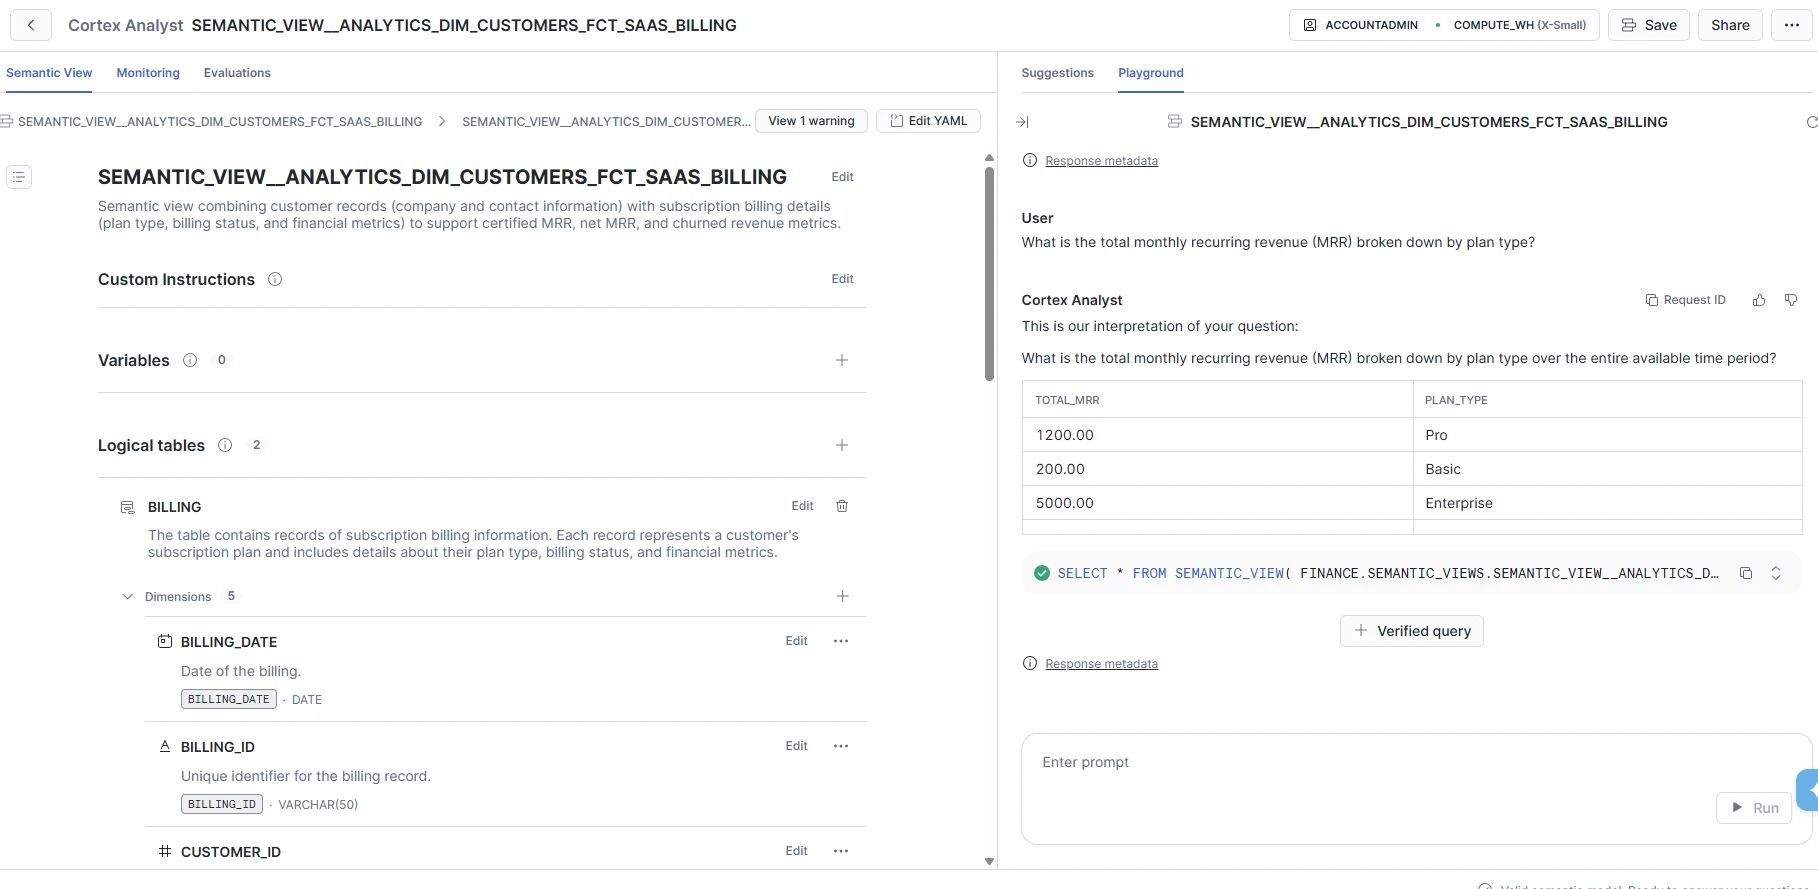1818x889 pixels.
Task: Show info for Variables section
Action: point(190,360)
